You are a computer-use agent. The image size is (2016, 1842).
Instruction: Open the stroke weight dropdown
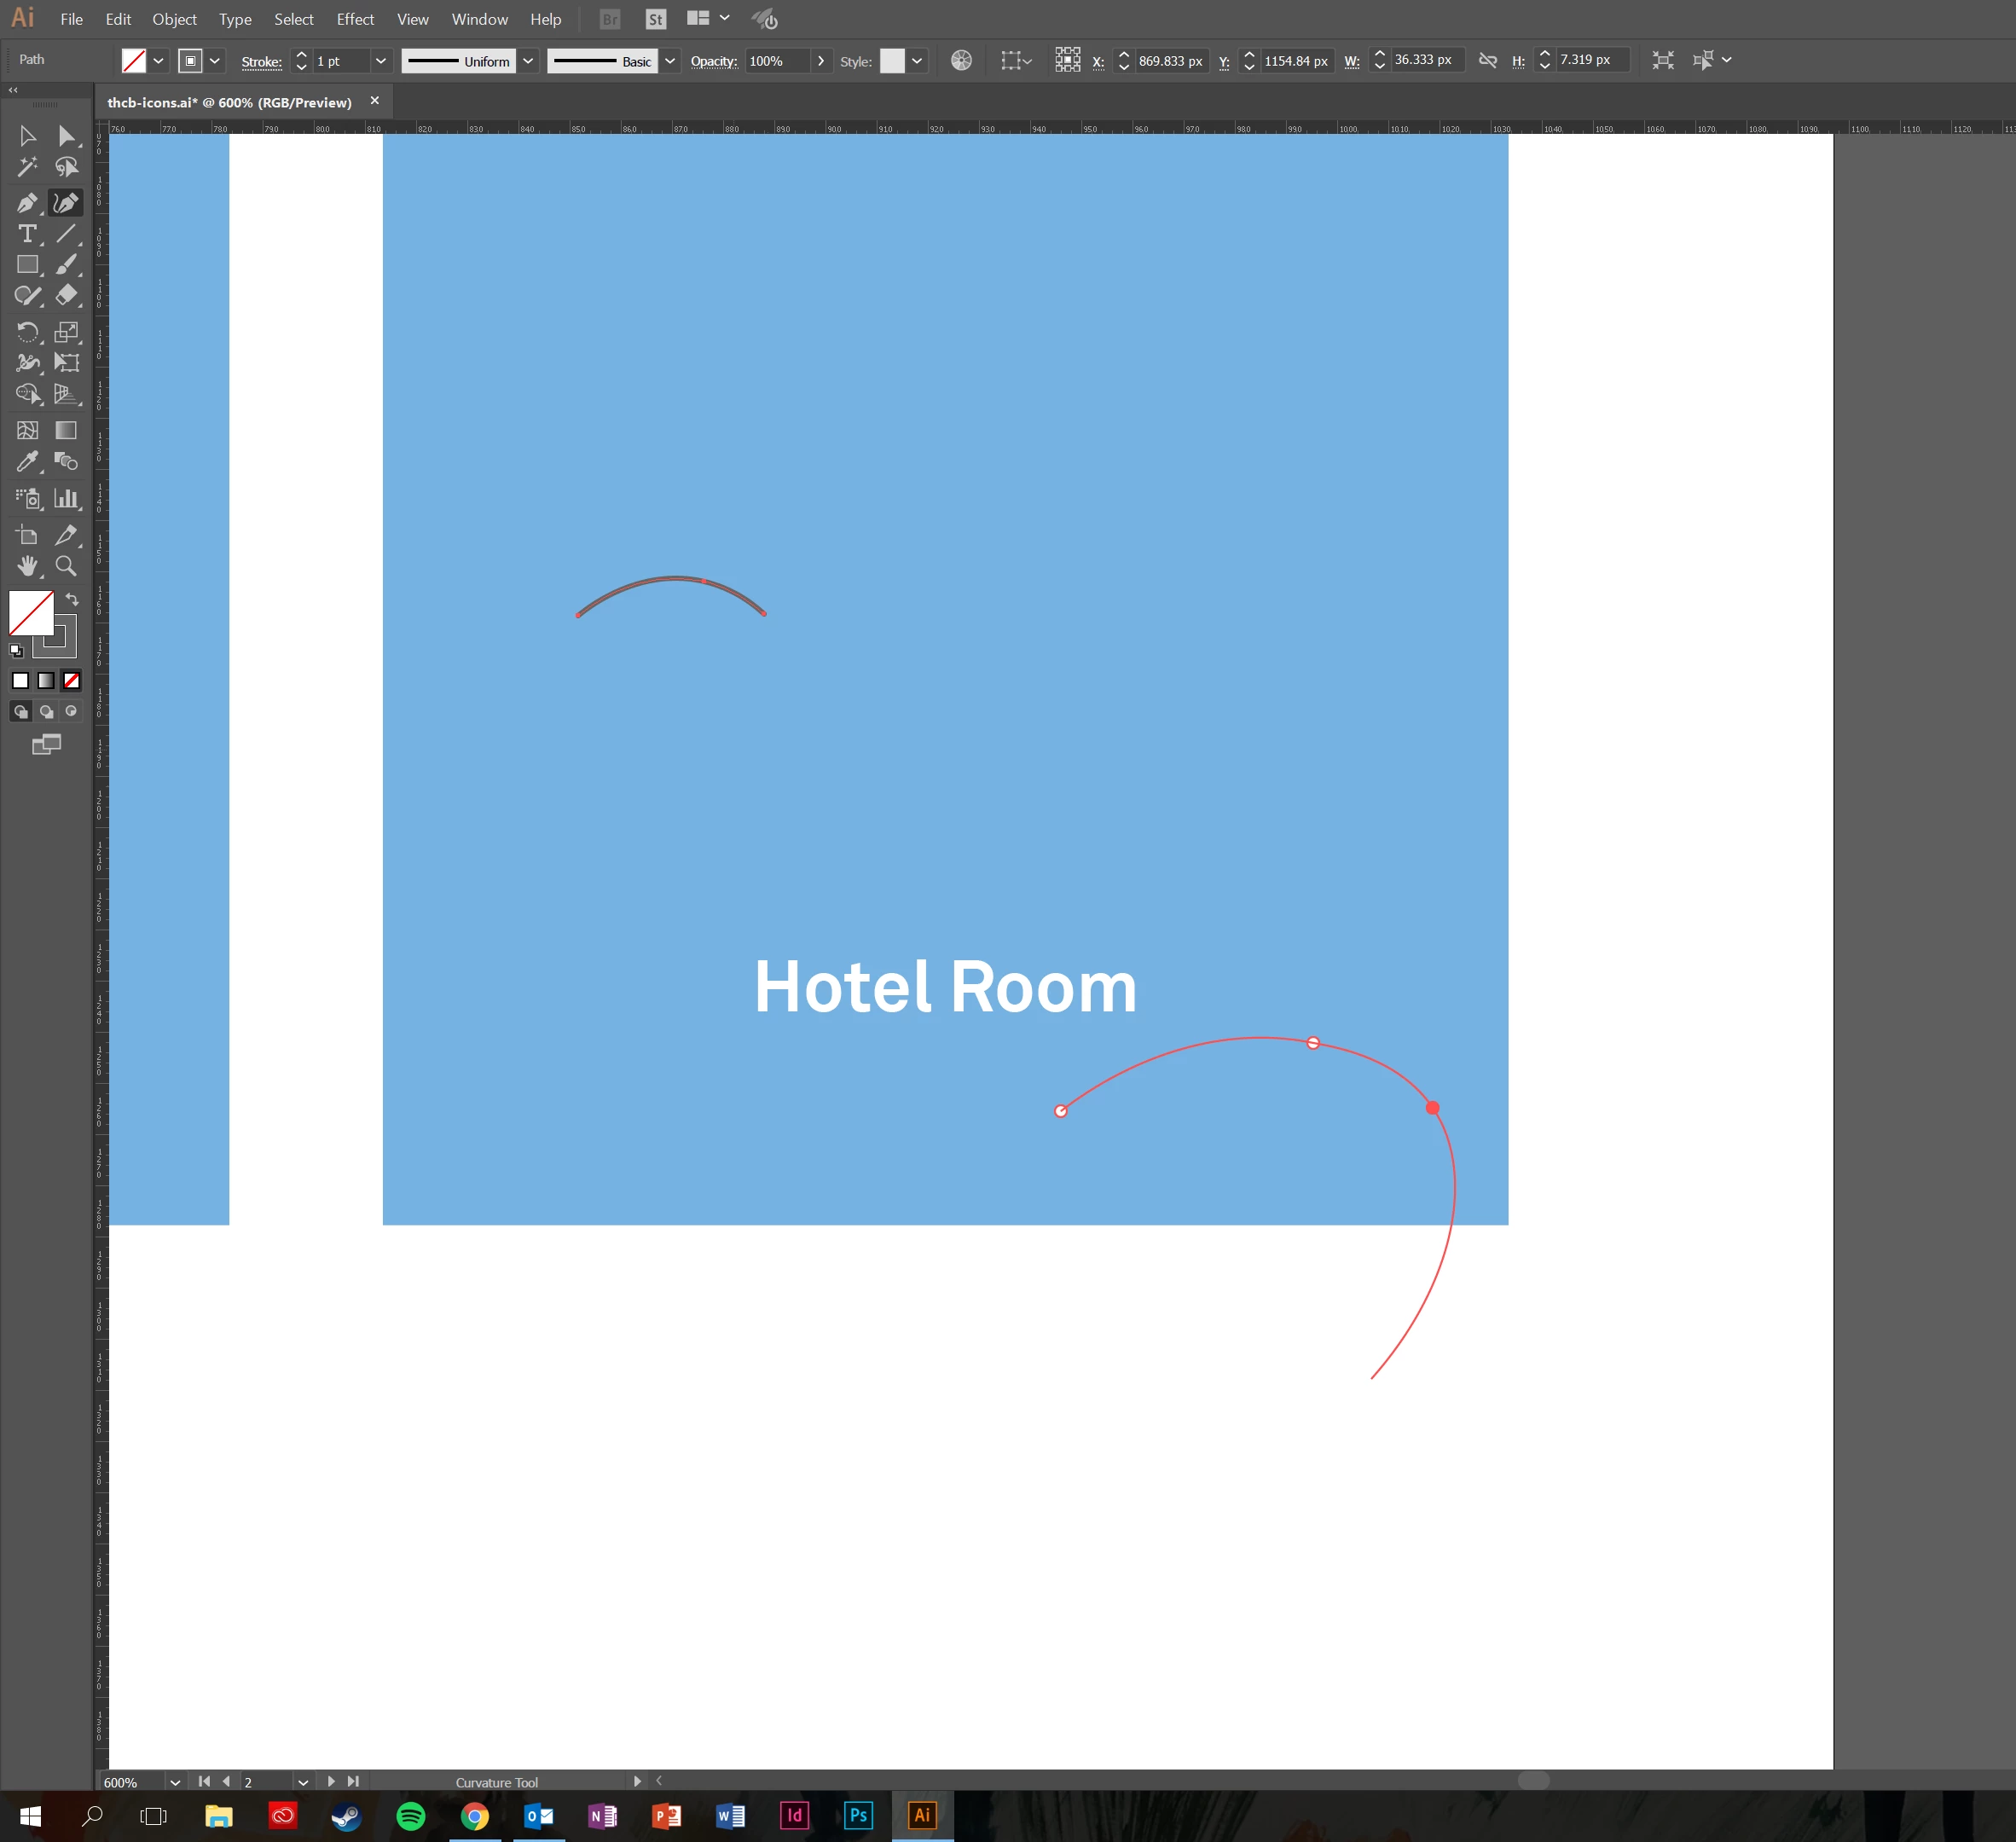pos(380,61)
